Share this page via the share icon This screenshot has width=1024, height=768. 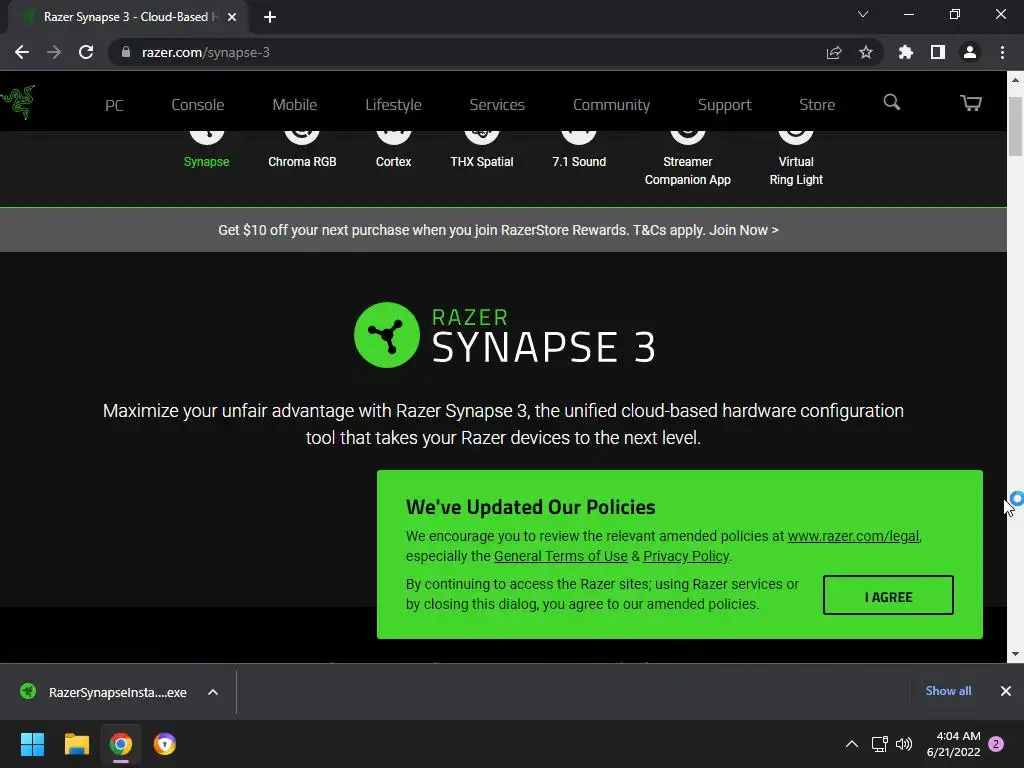coord(833,52)
